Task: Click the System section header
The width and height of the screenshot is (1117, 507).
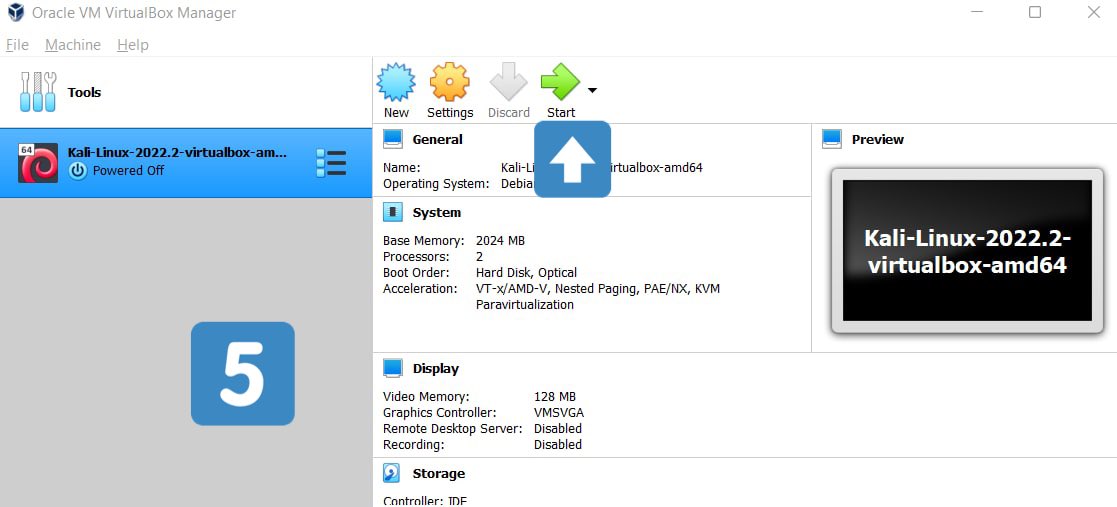Action: coord(437,213)
